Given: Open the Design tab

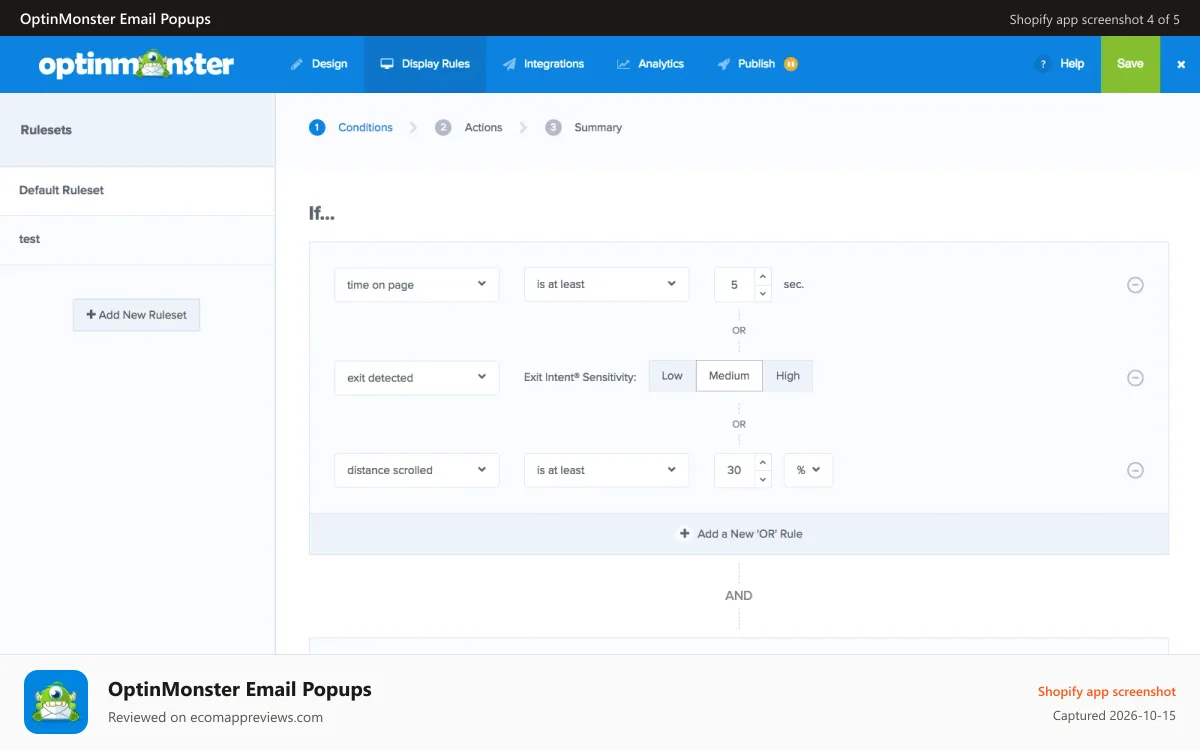Looking at the screenshot, I should point(319,64).
